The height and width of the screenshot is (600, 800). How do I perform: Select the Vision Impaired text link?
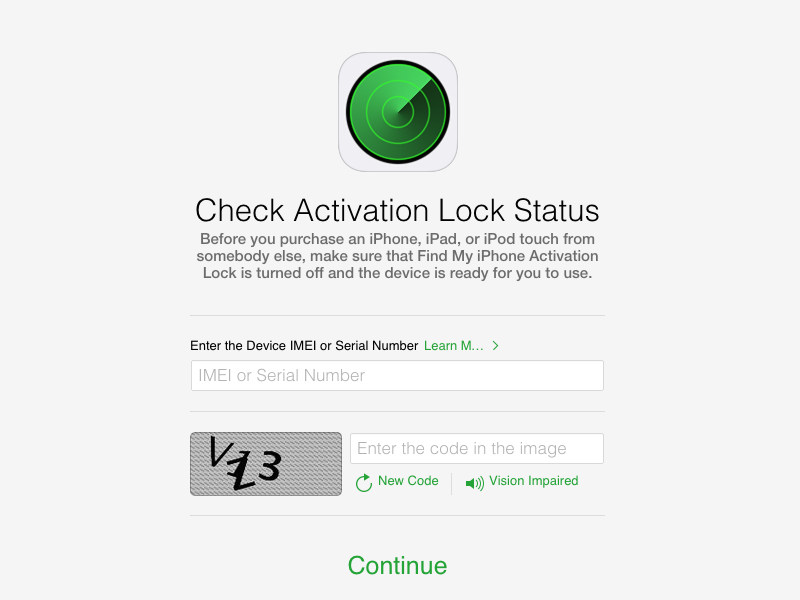point(534,481)
